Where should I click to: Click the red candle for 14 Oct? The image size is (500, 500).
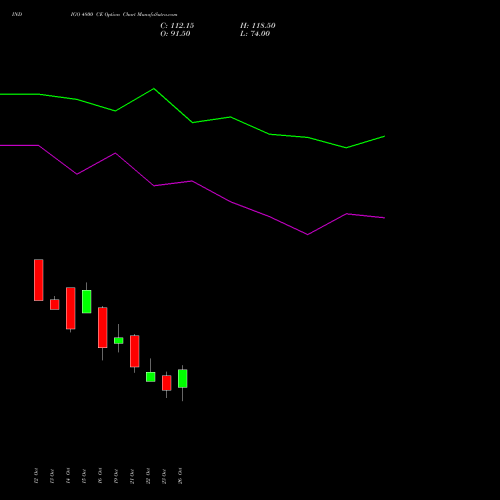[71, 308]
